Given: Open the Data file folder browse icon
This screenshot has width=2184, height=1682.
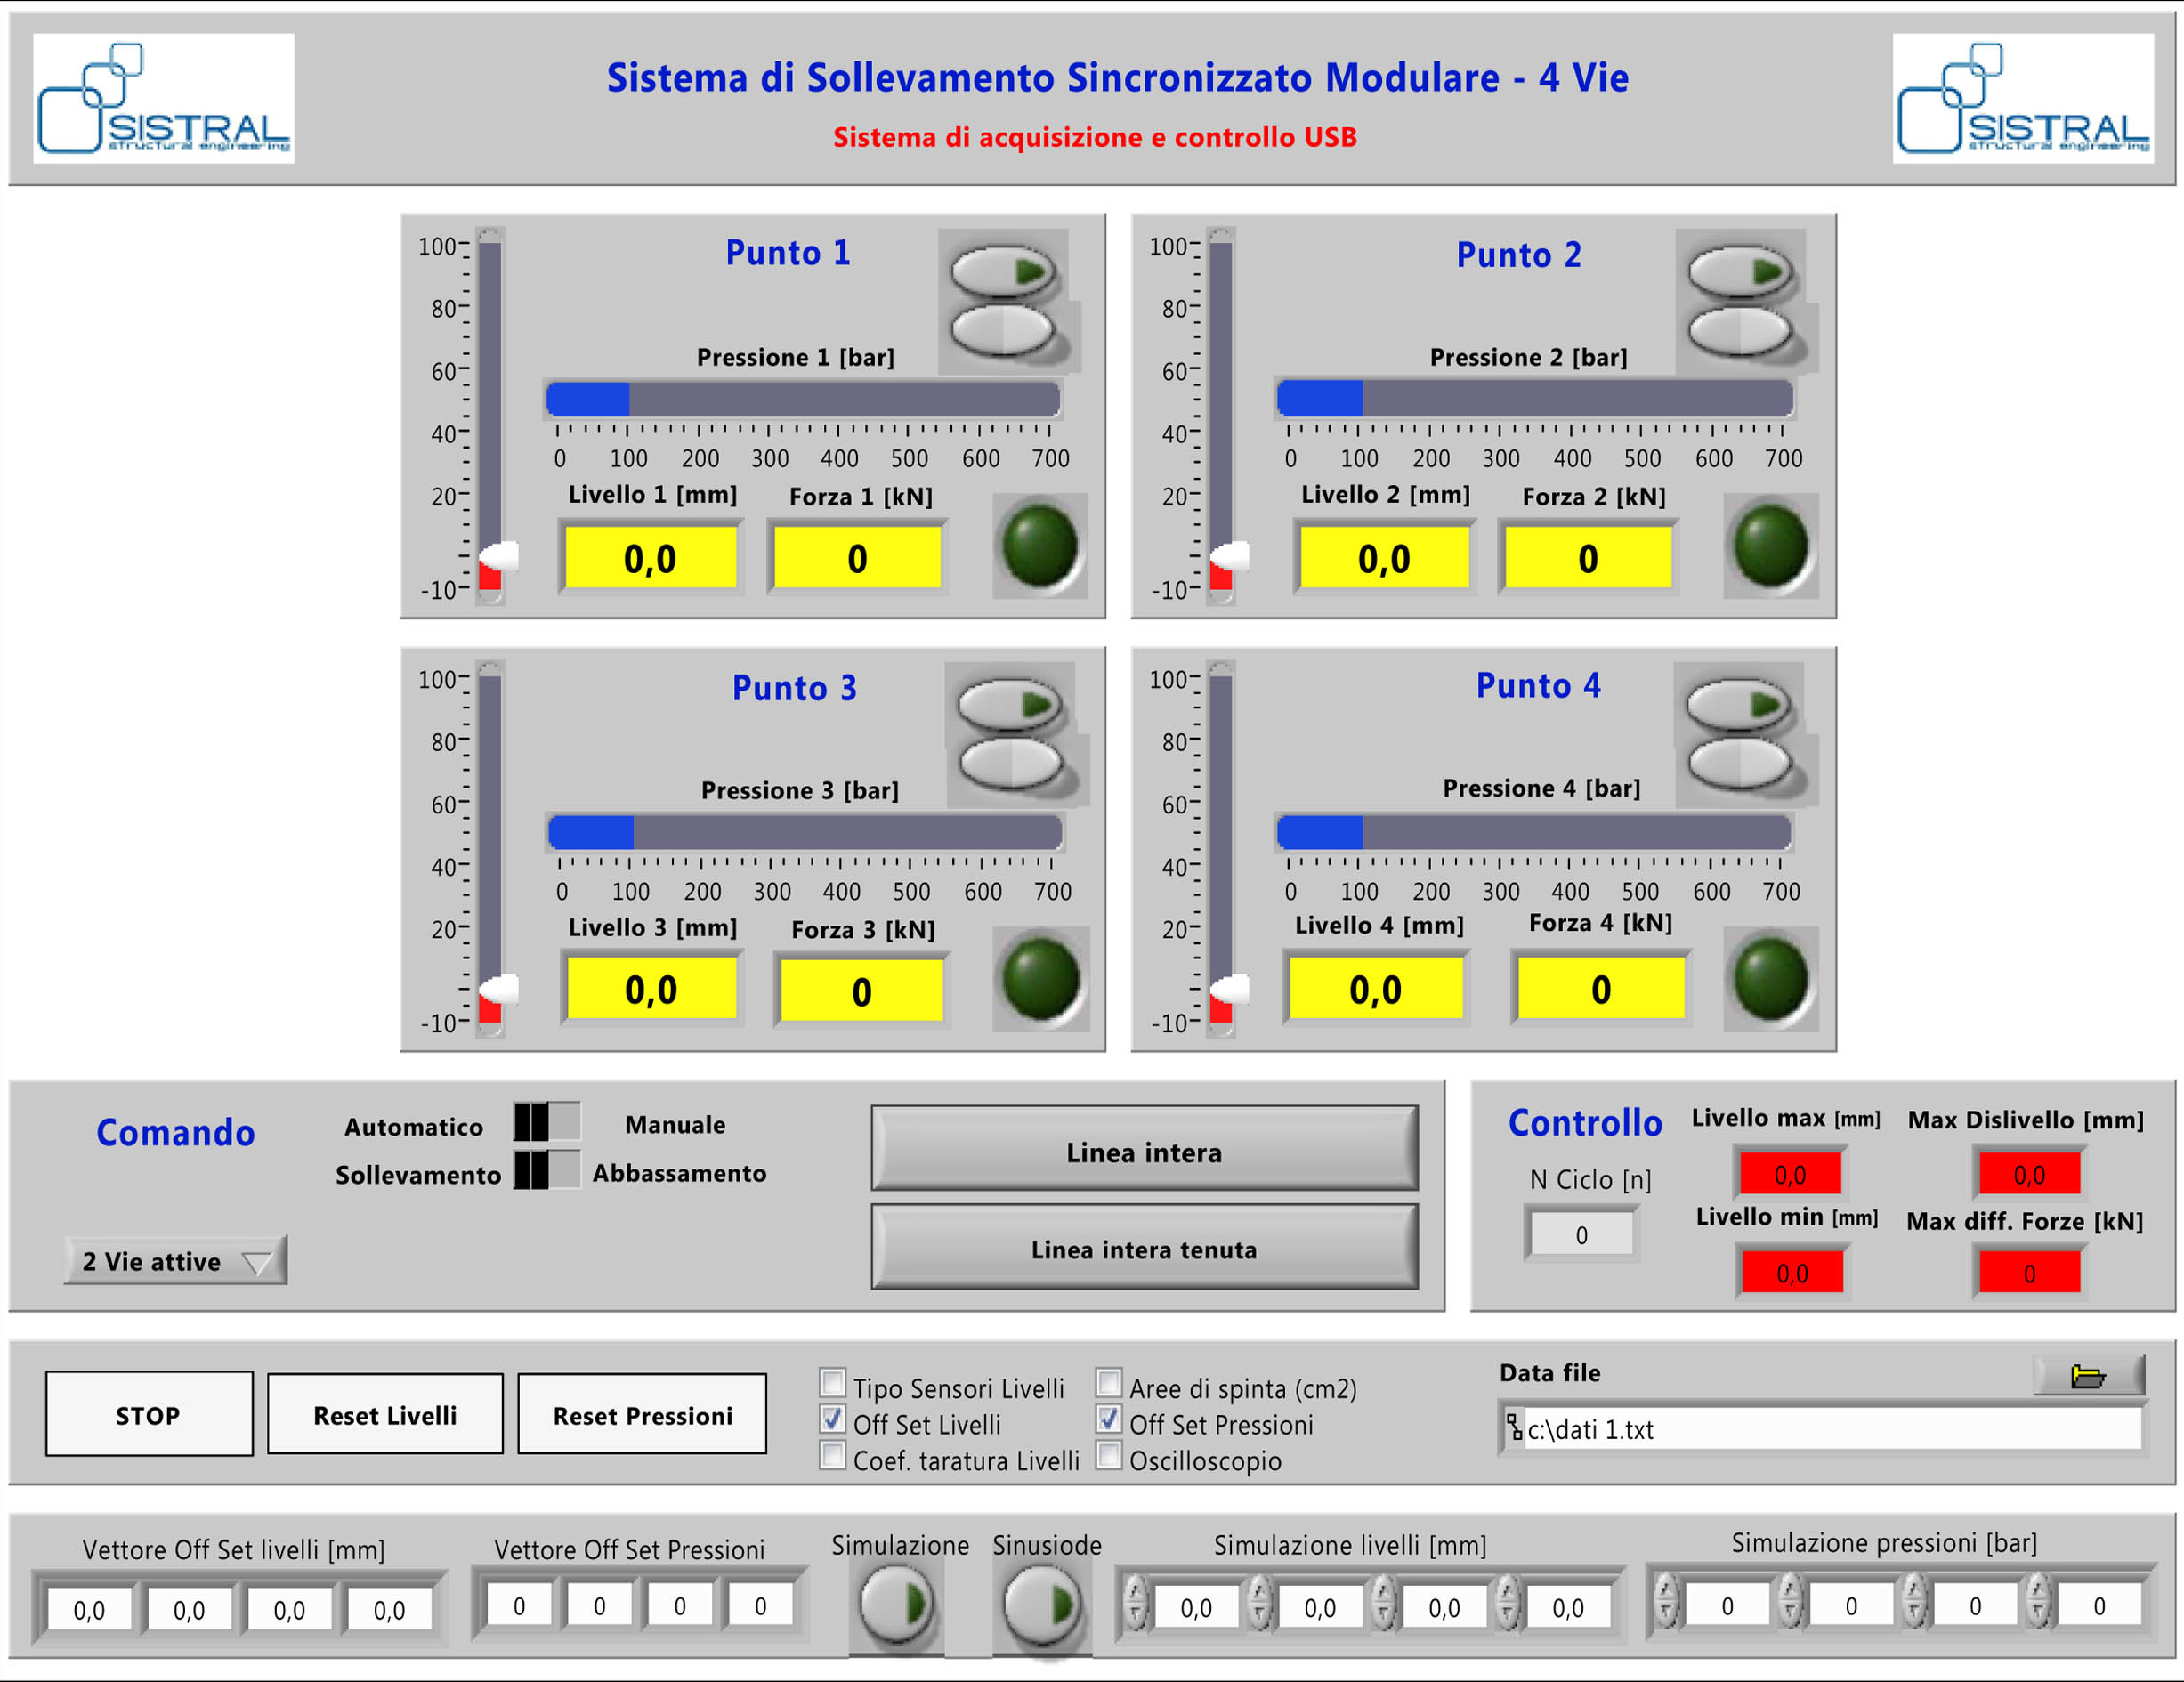Looking at the screenshot, I should [x=2088, y=1376].
